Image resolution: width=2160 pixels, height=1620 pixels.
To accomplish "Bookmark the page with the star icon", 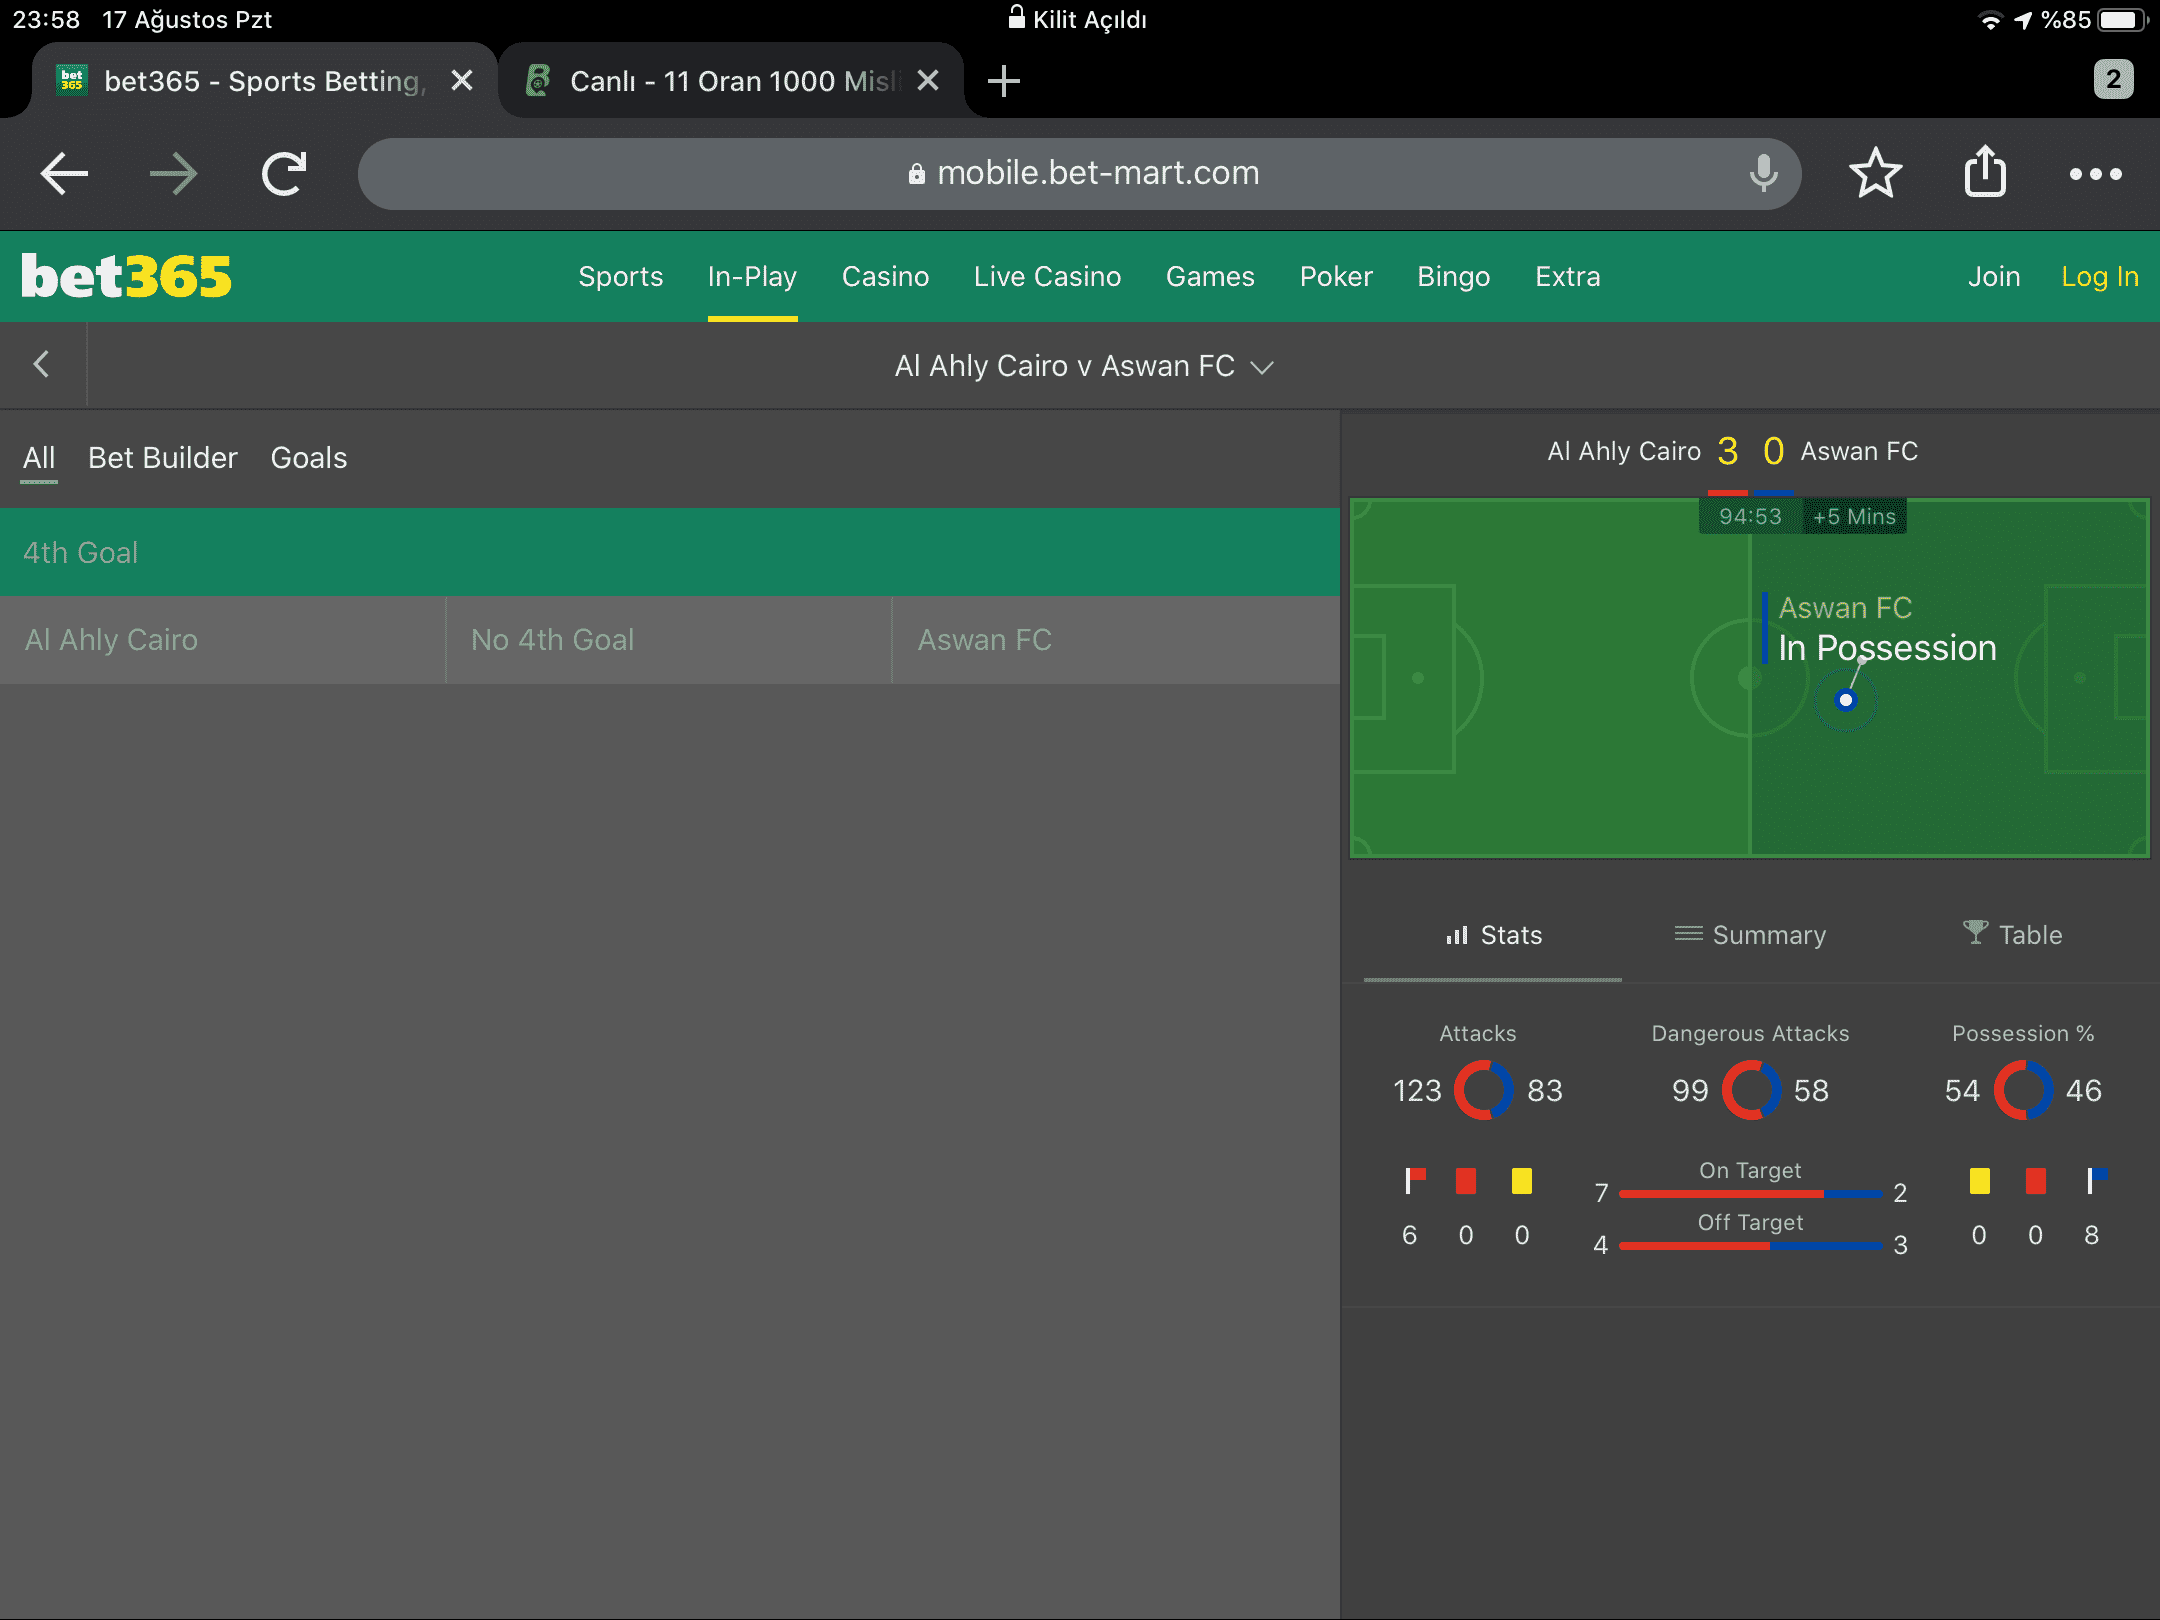I will click(x=1875, y=174).
